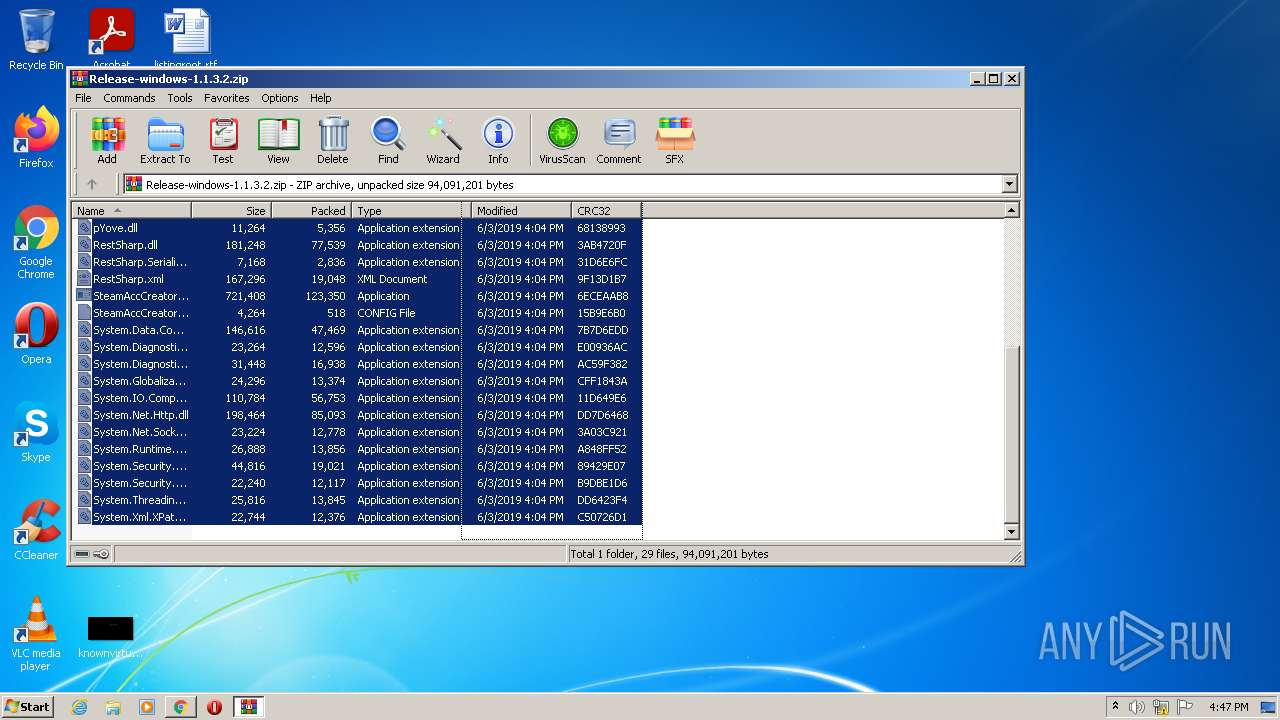Open the View file tool
1280x720 pixels.
(x=278, y=141)
